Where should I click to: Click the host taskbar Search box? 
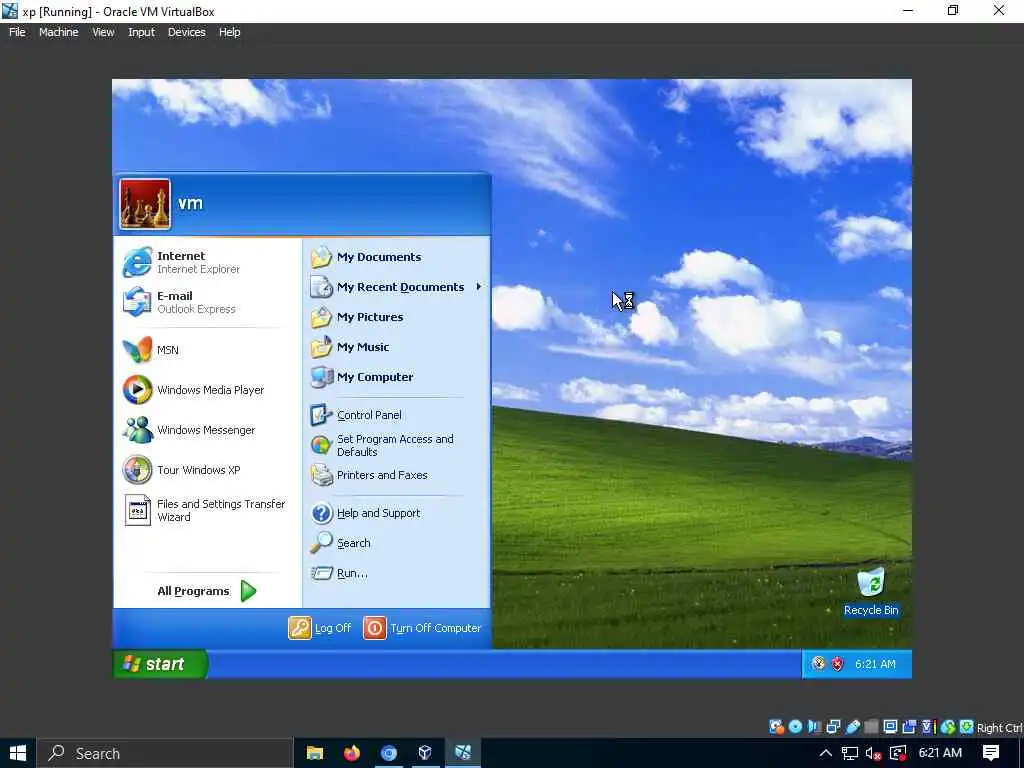165,753
